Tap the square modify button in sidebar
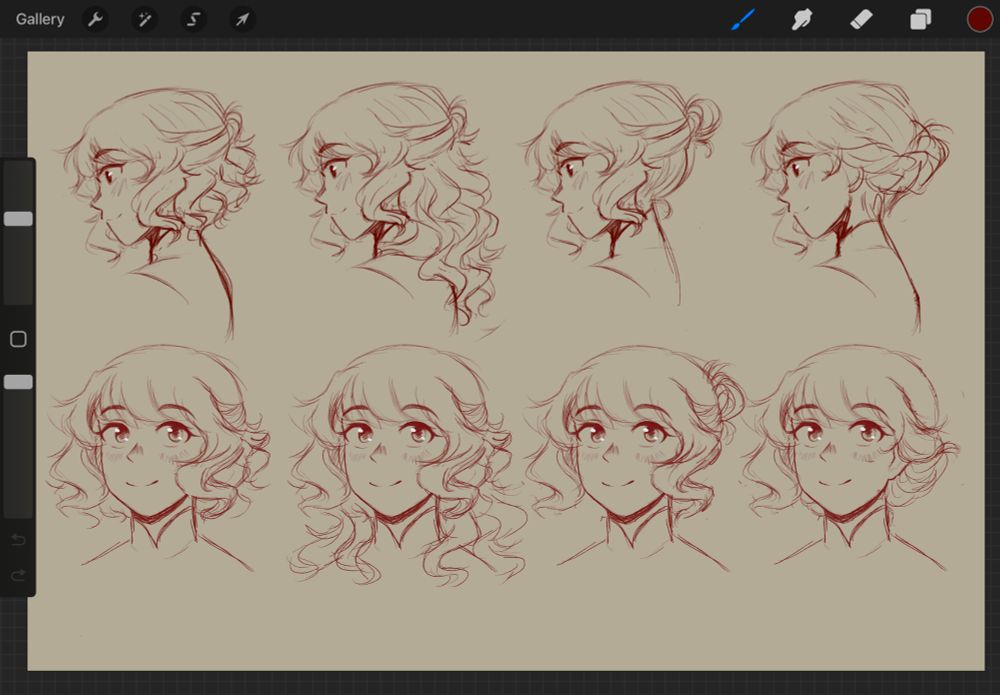The height and width of the screenshot is (695, 1000). (18, 339)
